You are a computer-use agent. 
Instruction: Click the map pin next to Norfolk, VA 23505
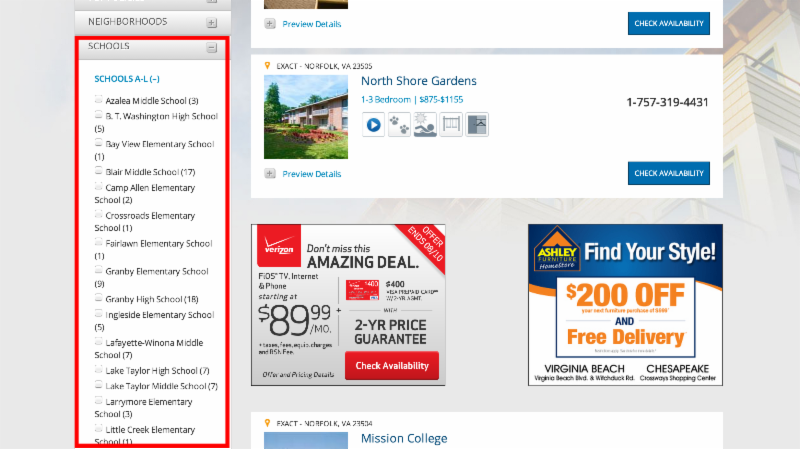(267, 65)
